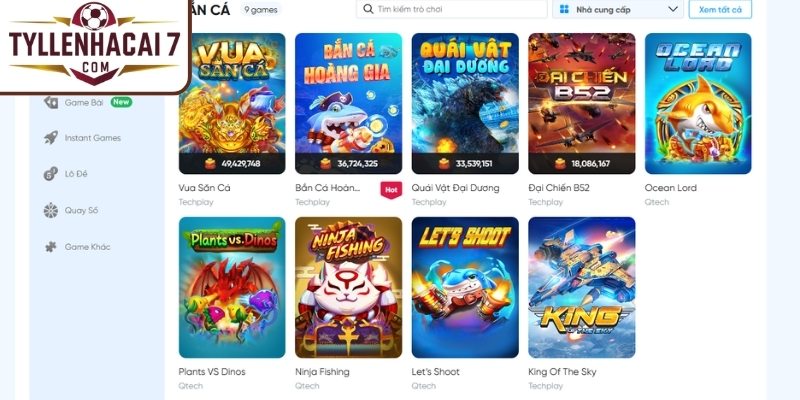Launch the Ocean Lord game thumbnail
800x400 pixels.
click(x=698, y=104)
